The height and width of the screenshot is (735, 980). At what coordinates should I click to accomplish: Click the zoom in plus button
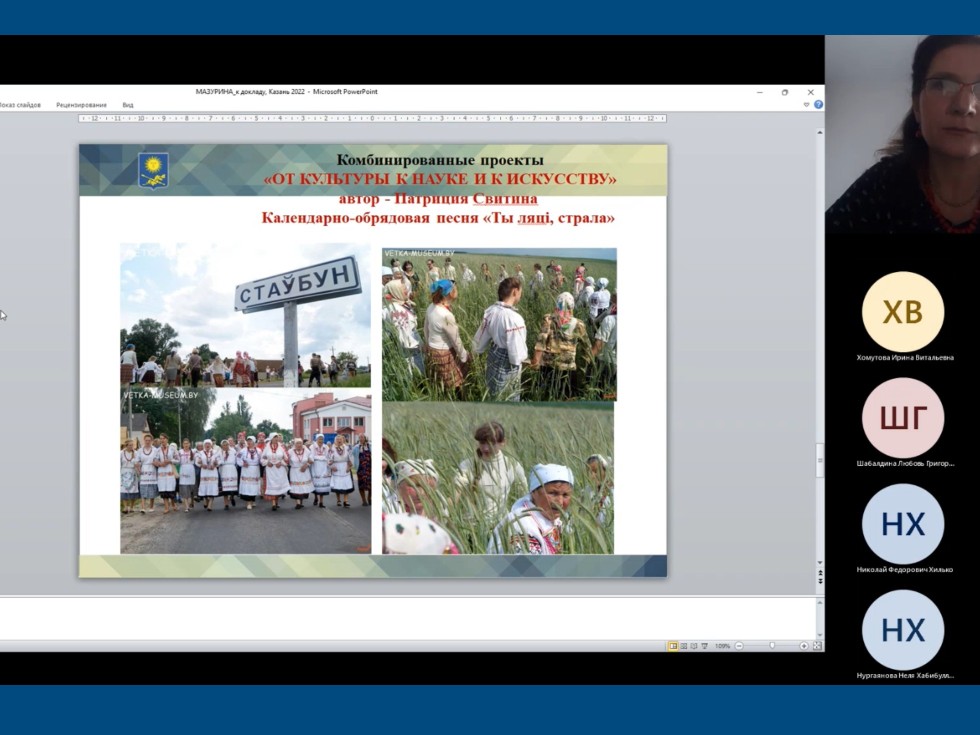(804, 646)
